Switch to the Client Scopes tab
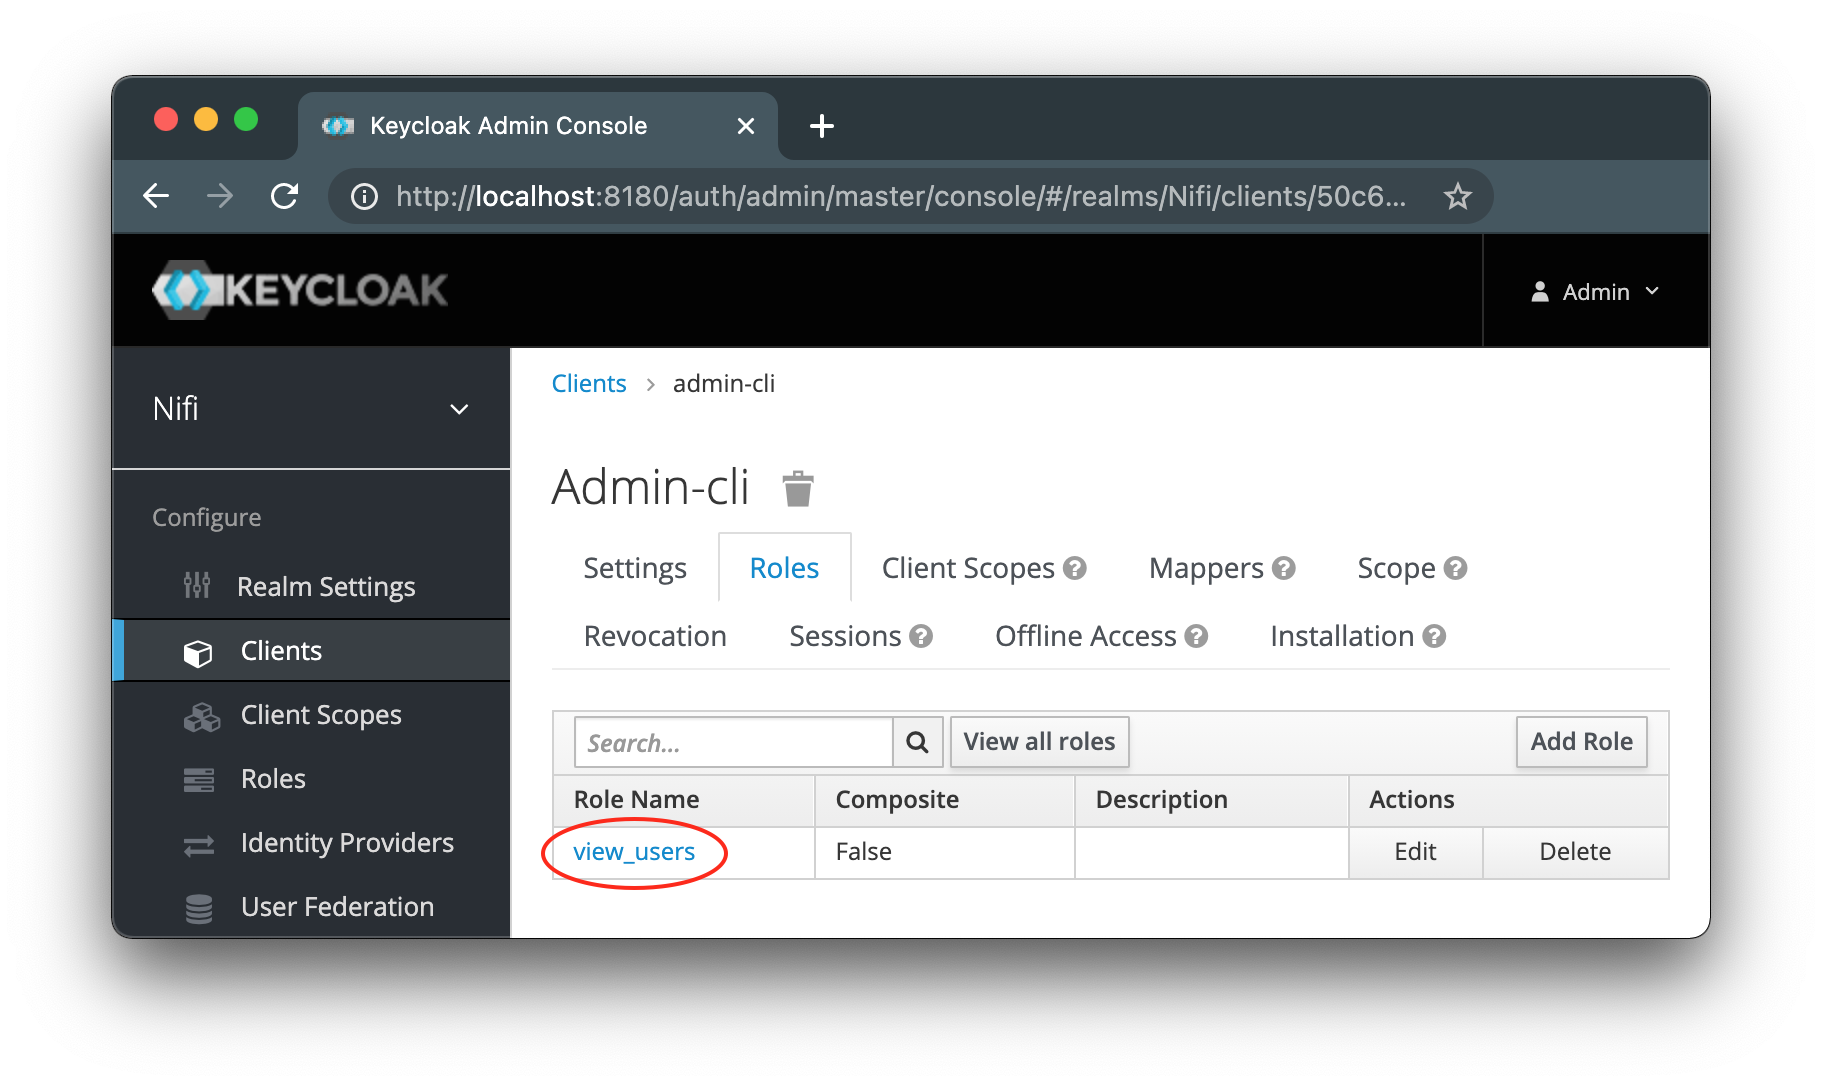 pyautogui.click(x=968, y=568)
